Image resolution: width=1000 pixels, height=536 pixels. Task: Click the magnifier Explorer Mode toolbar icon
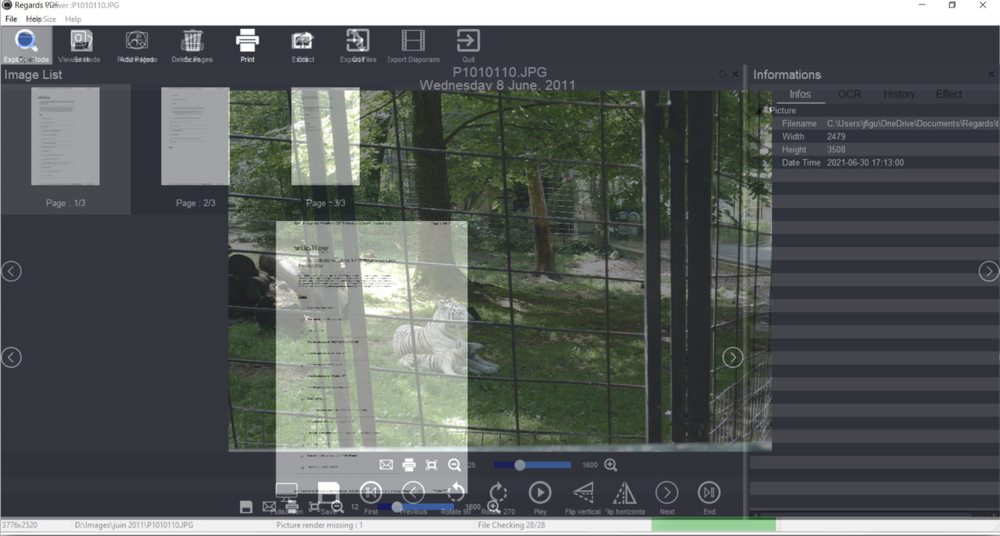click(x=26, y=41)
